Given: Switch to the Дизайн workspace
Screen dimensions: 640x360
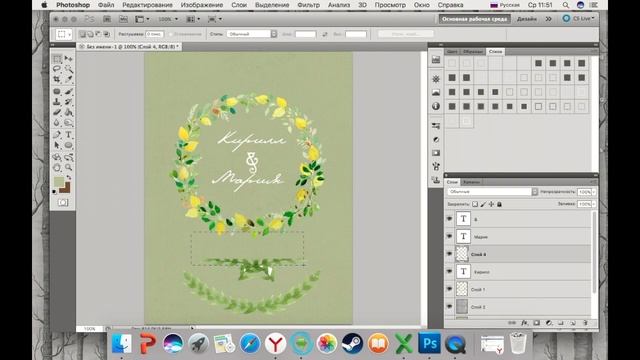Looking at the screenshot, I should click(527, 19).
